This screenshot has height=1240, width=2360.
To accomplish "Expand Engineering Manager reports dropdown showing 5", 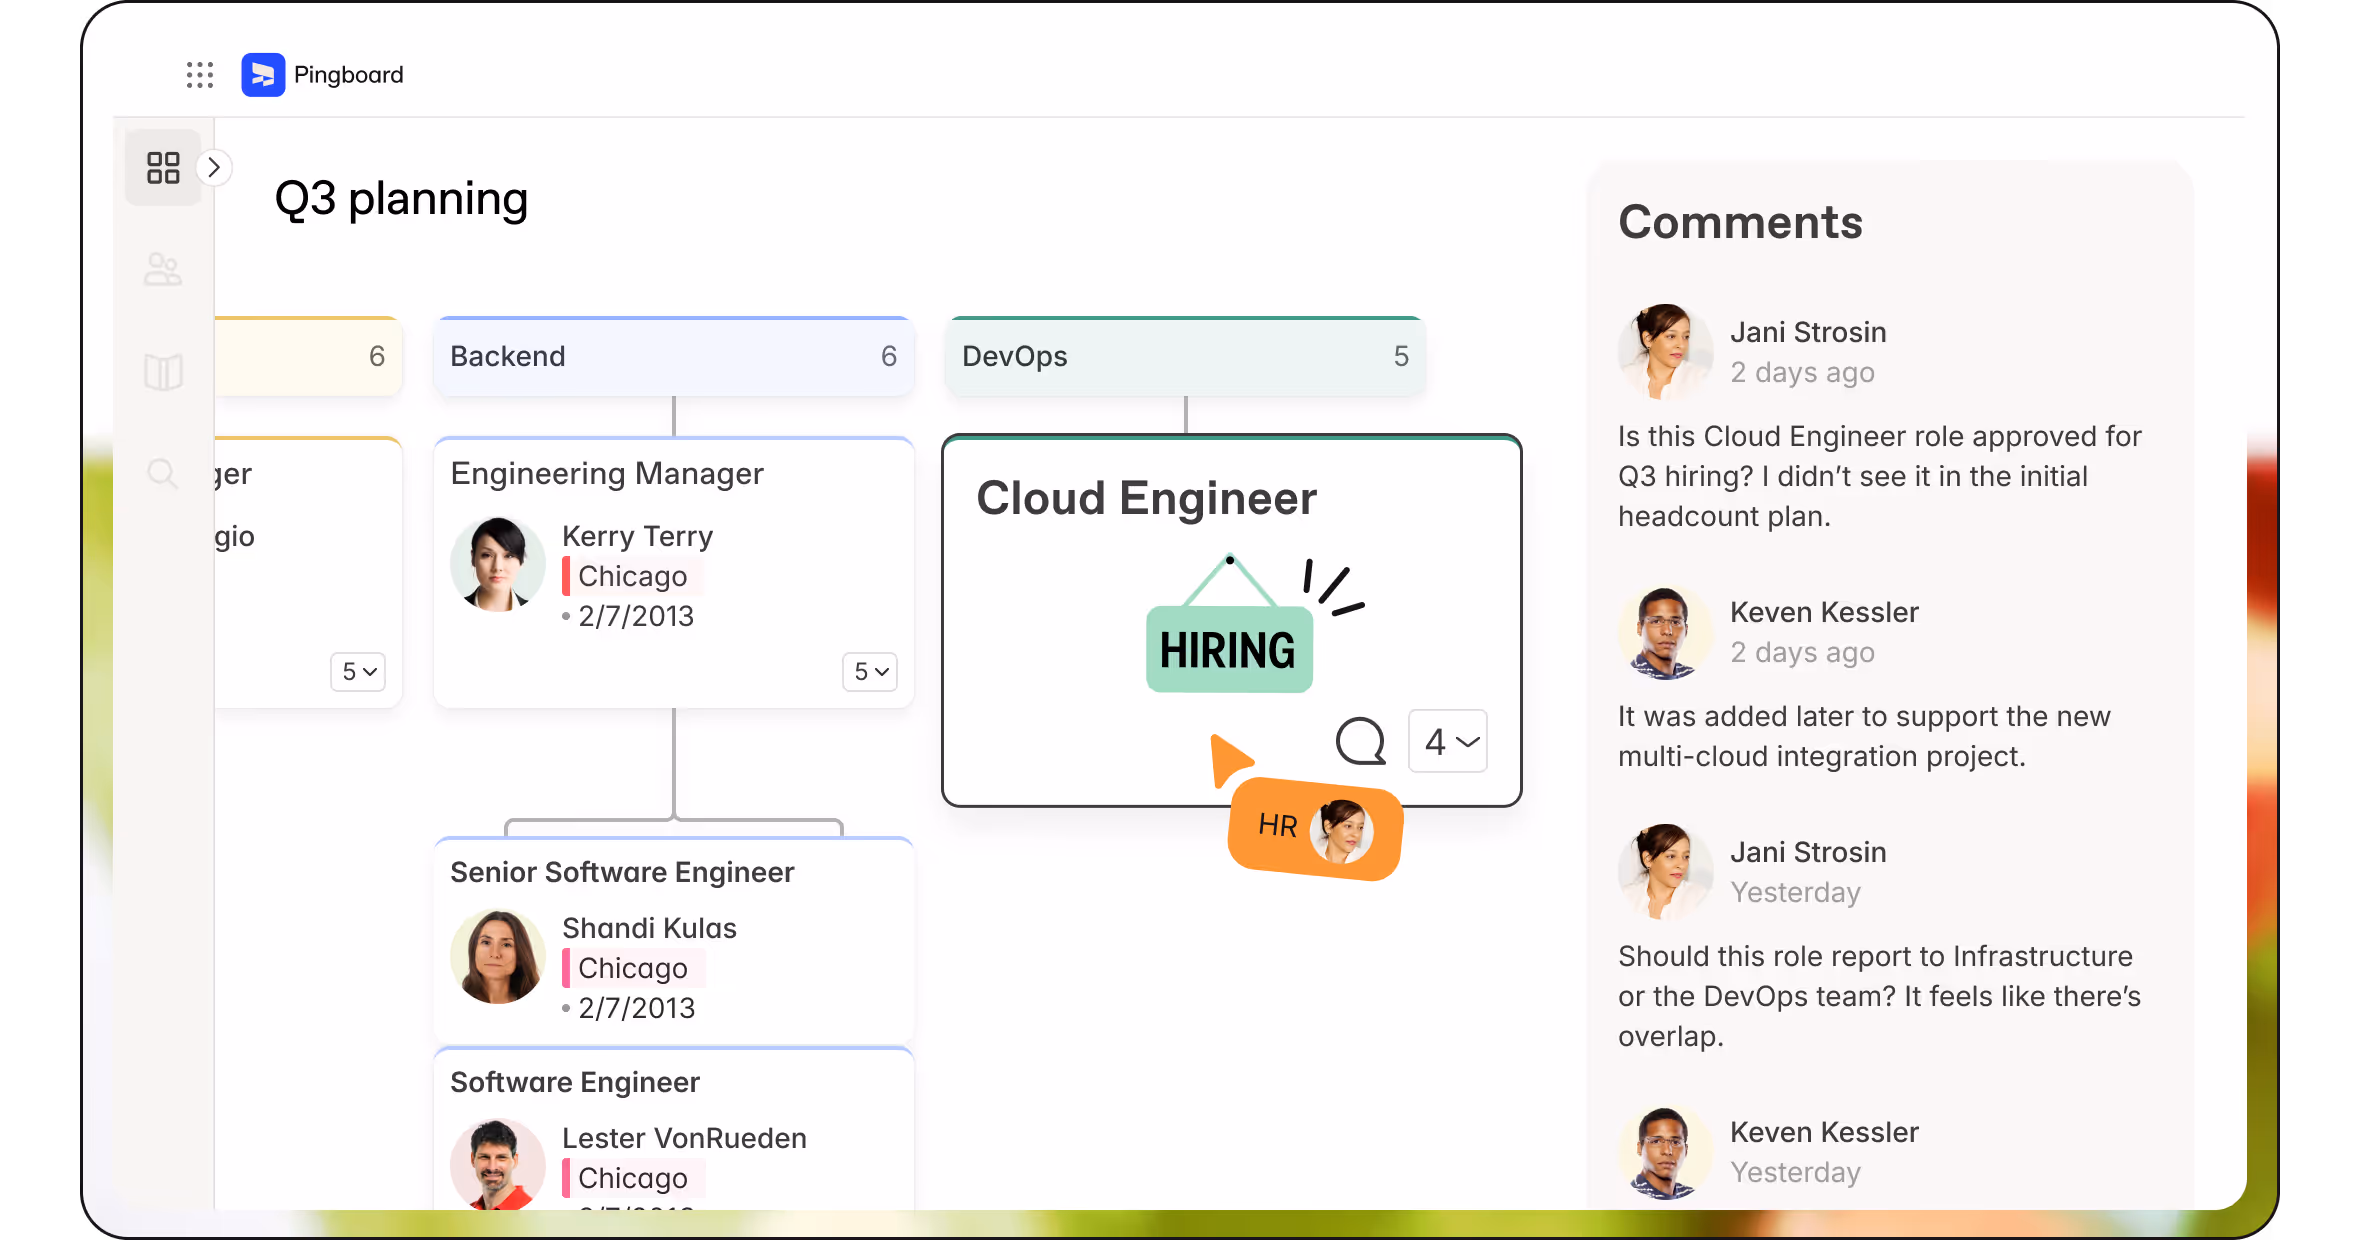I will [x=870, y=672].
